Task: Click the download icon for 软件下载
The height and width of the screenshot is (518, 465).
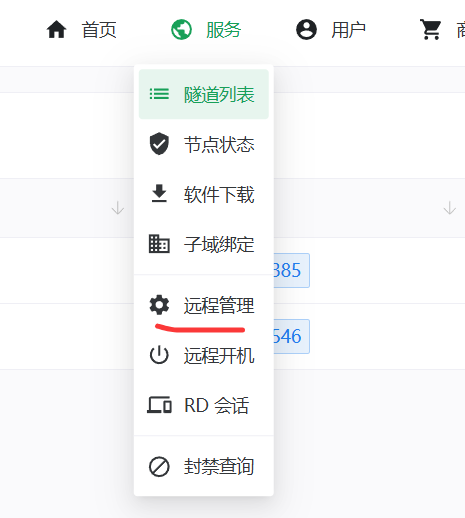Action: tap(159, 194)
